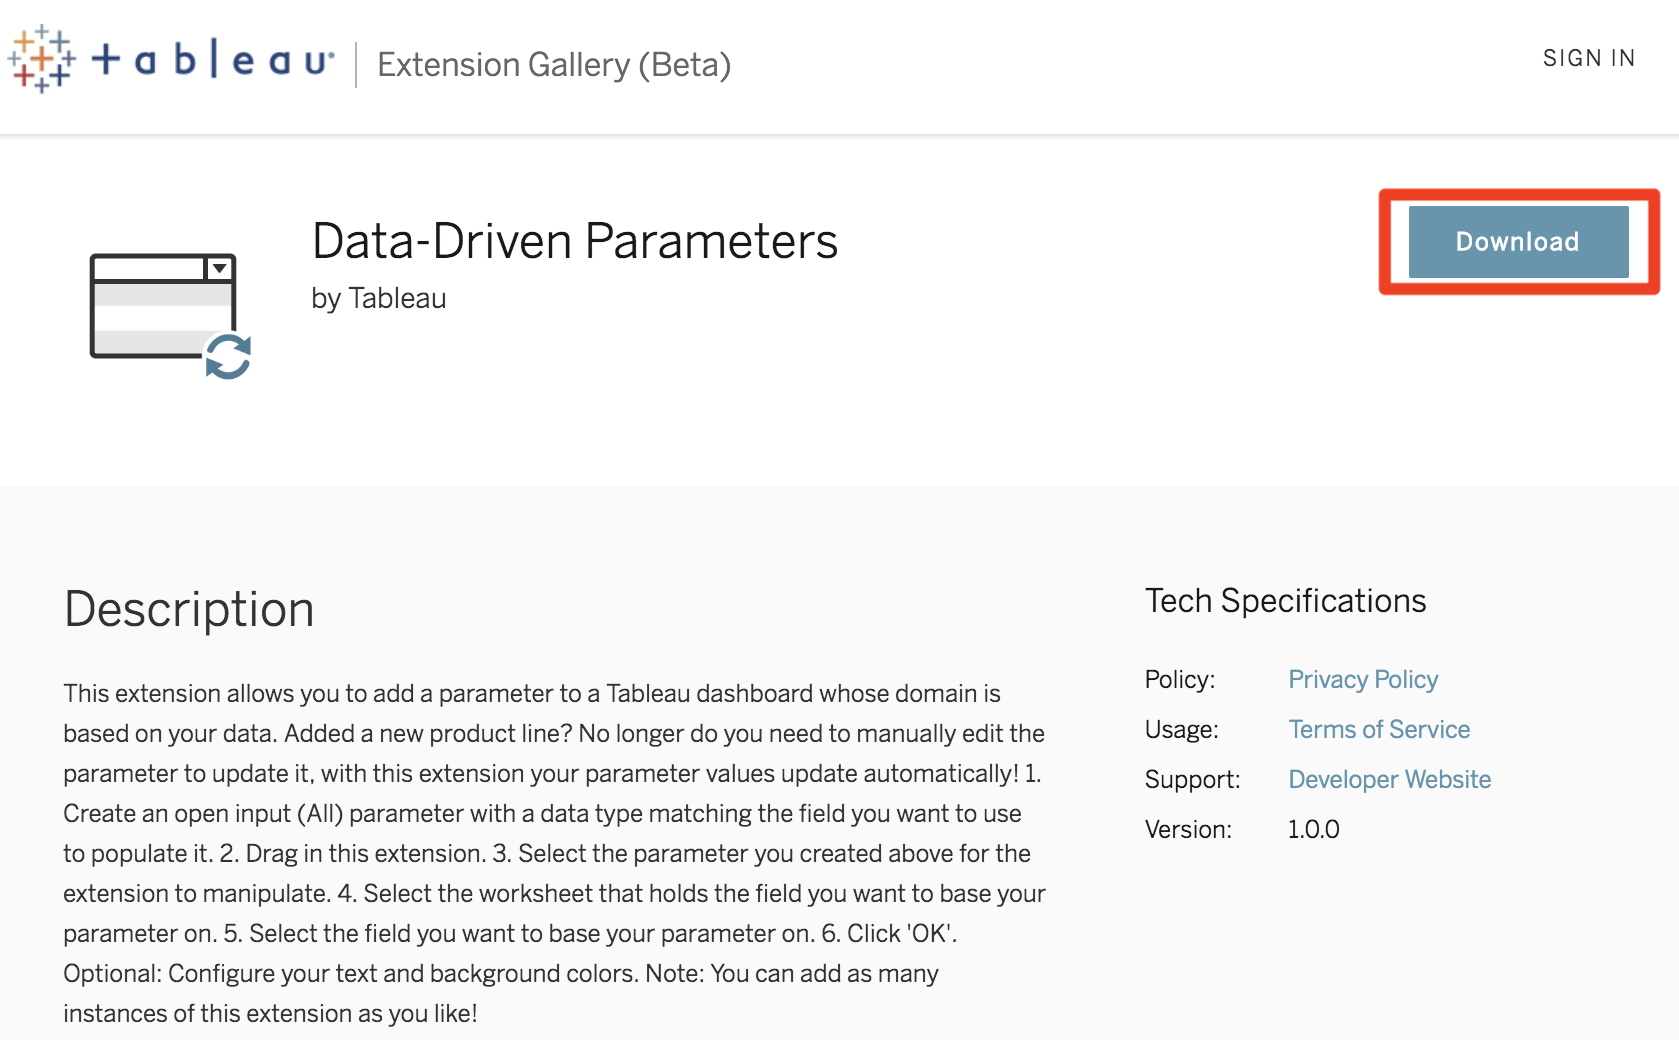This screenshot has width=1679, height=1040.
Task: Visit the Developer Website link
Action: pos(1389,780)
